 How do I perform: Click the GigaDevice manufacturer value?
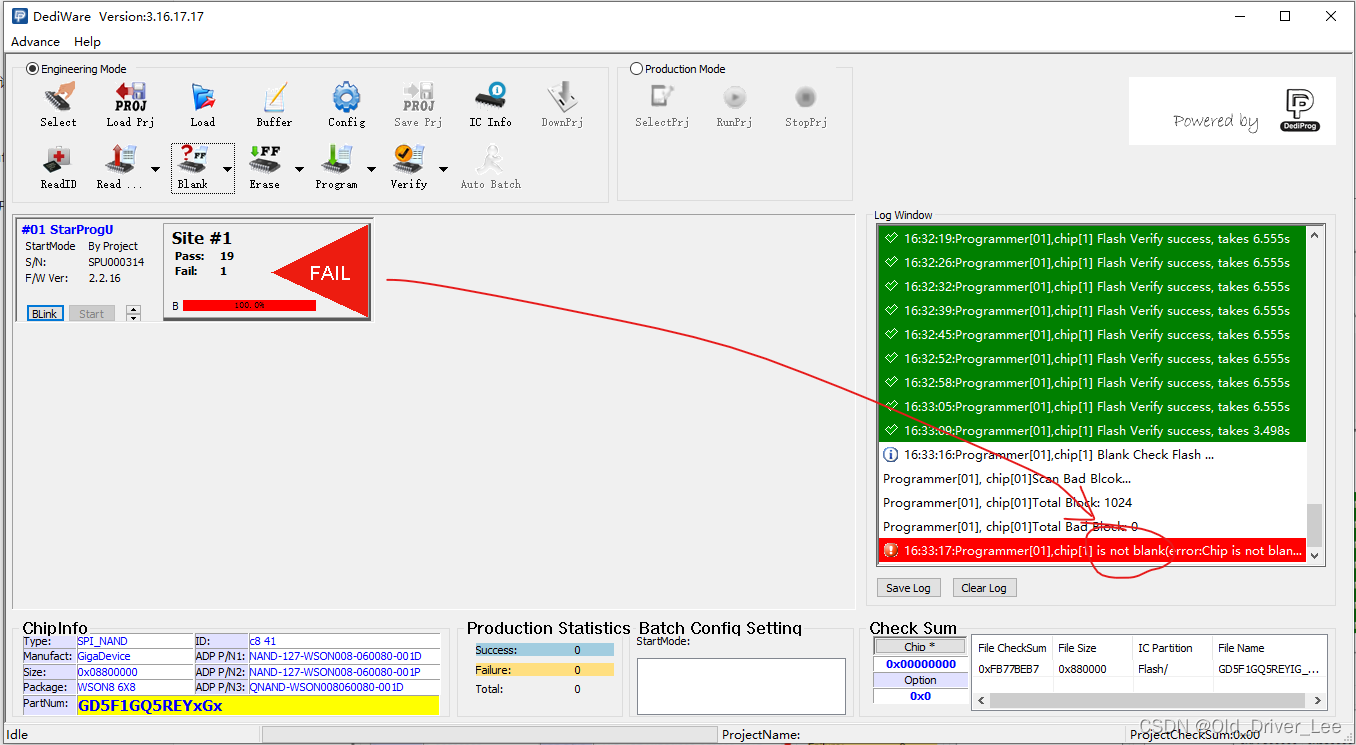tap(104, 656)
